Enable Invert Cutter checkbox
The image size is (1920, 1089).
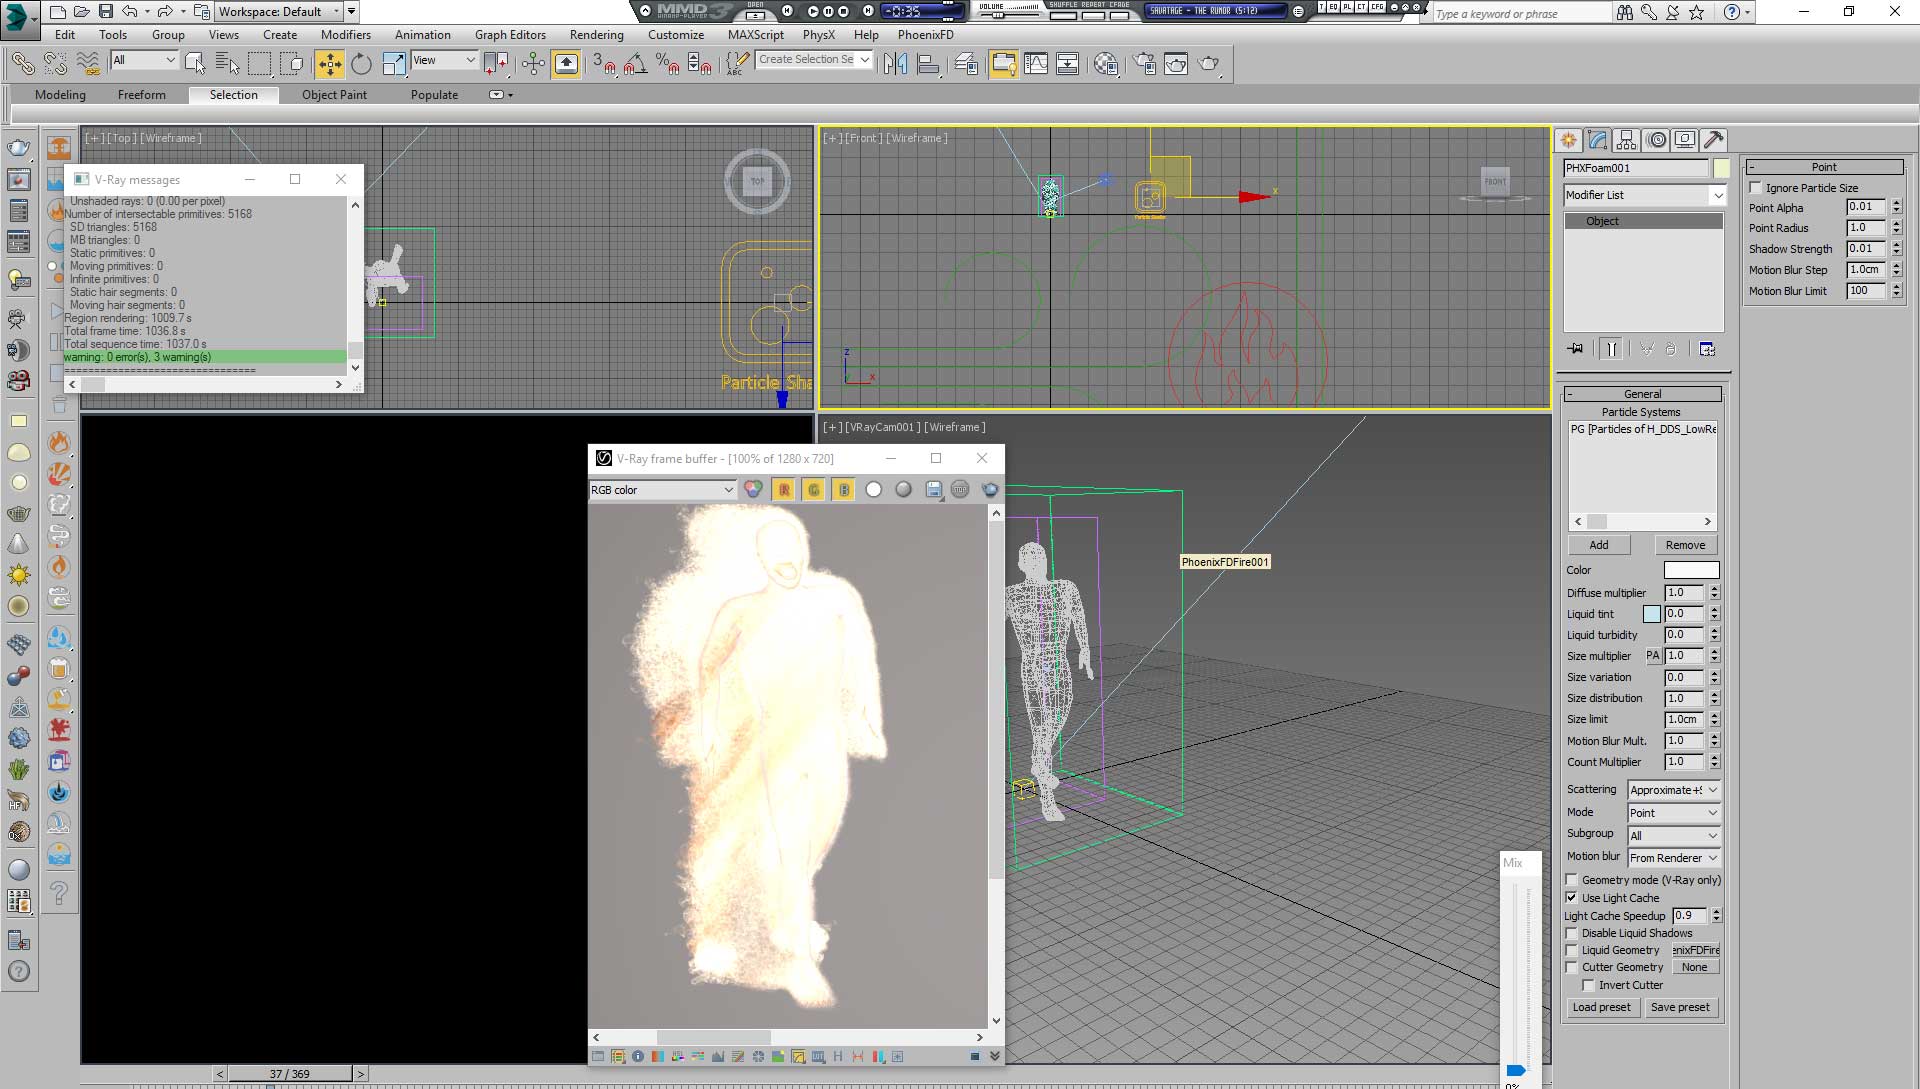point(1588,985)
